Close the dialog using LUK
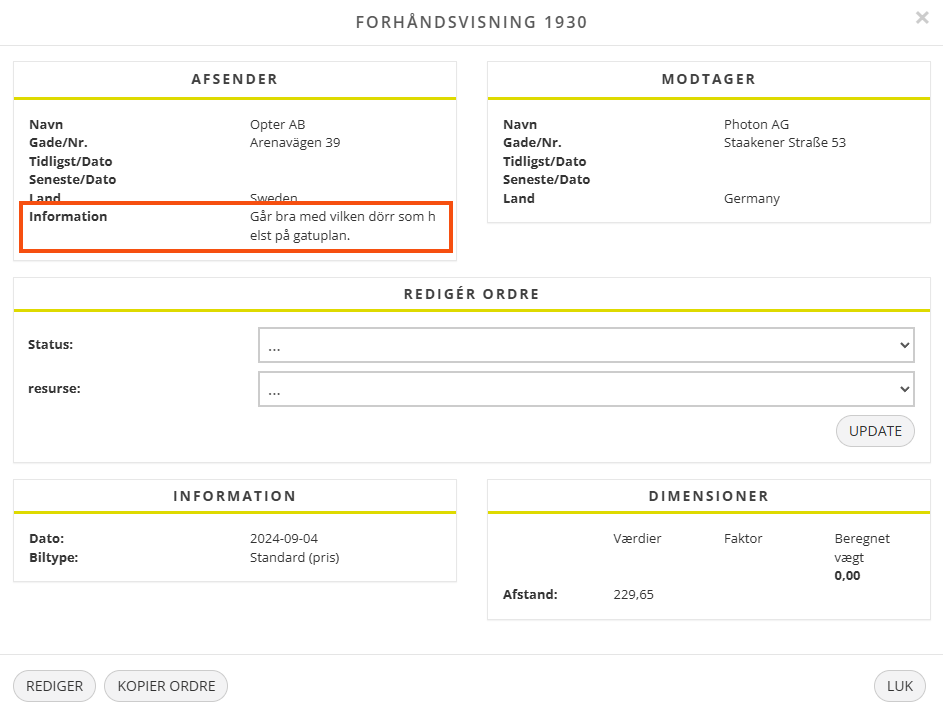 coord(900,686)
